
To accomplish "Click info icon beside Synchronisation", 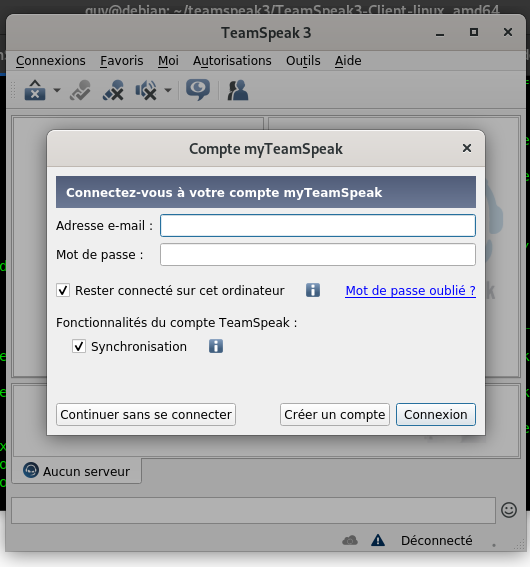I will coord(216,346).
